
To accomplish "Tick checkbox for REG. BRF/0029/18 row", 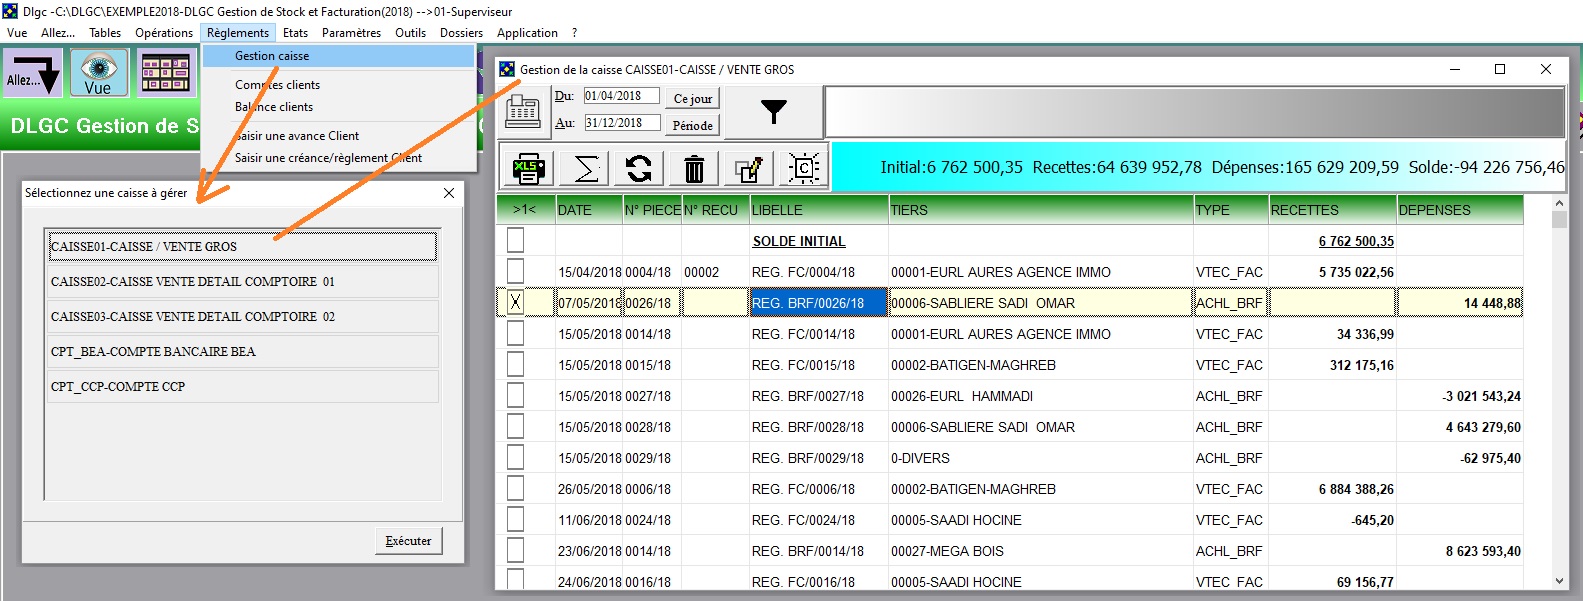I will click(x=515, y=457).
